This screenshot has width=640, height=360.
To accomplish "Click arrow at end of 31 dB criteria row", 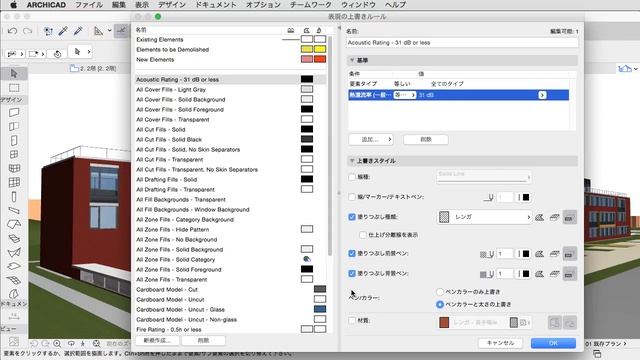I will tap(542, 95).
